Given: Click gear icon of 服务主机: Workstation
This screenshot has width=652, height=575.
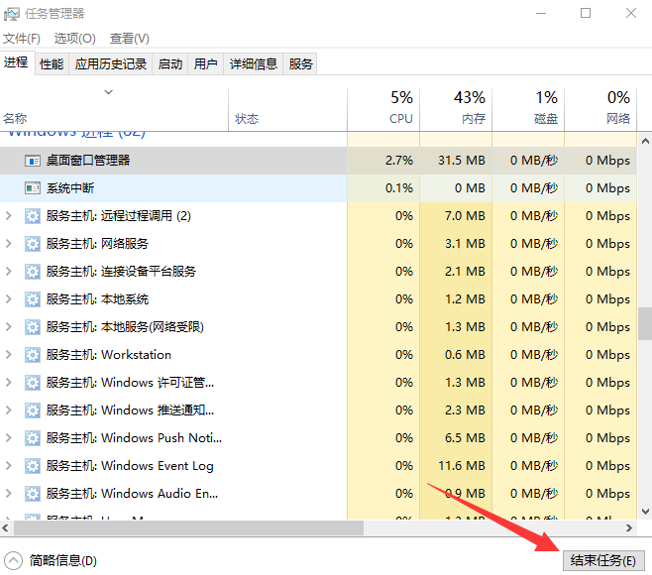Looking at the screenshot, I should (x=32, y=355).
